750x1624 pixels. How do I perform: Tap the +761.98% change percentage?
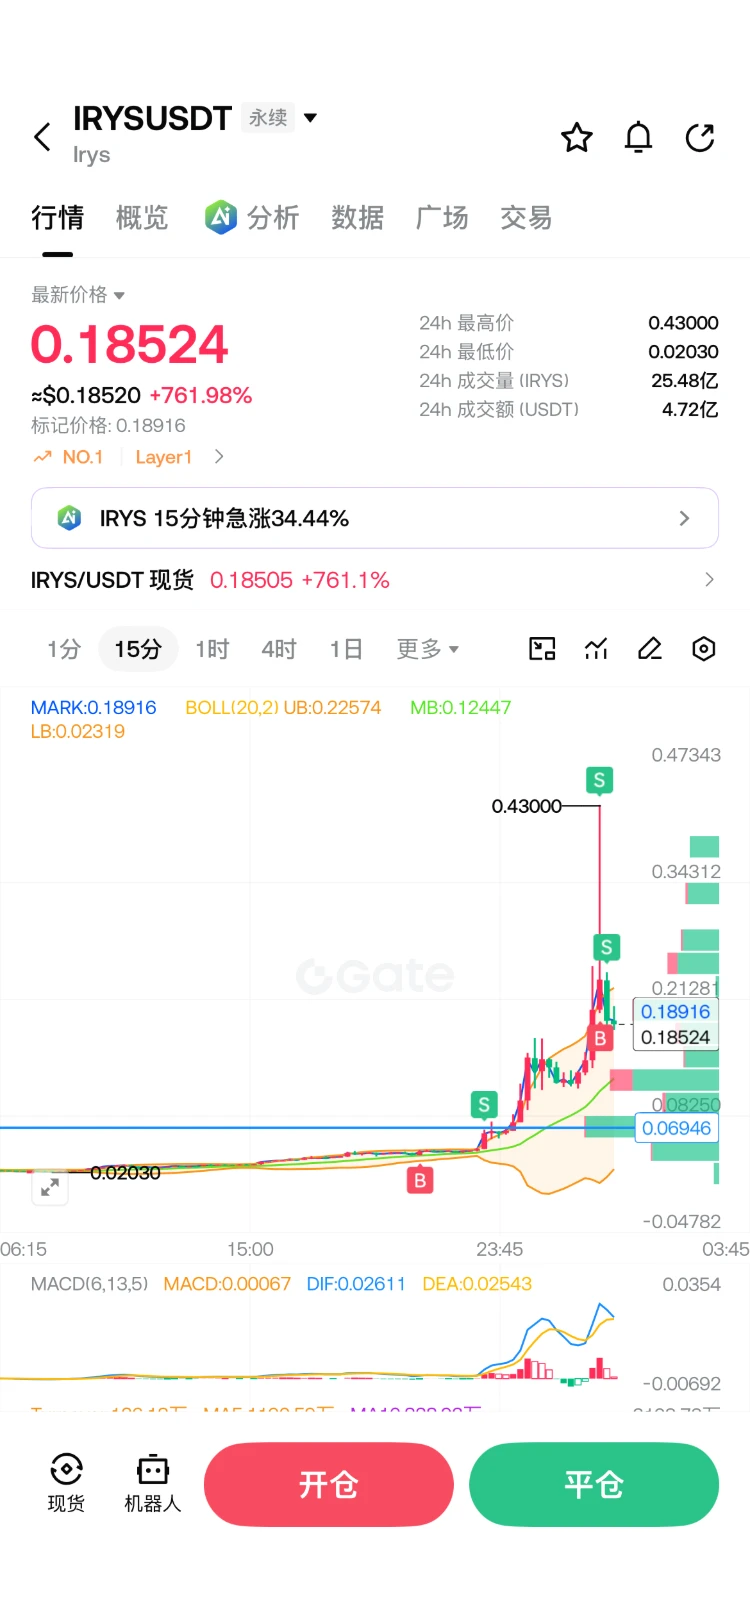(201, 395)
